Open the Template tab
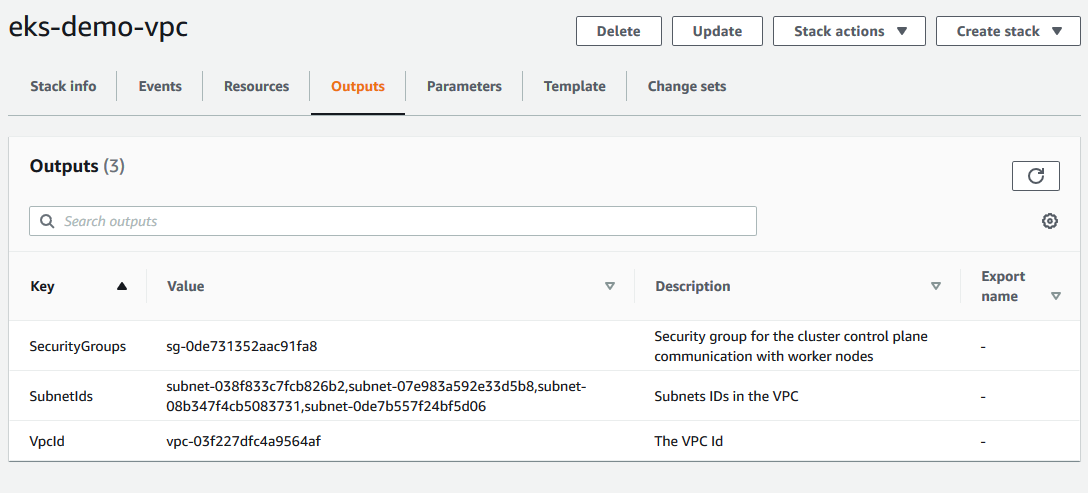 pyautogui.click(x=575, y=87)
